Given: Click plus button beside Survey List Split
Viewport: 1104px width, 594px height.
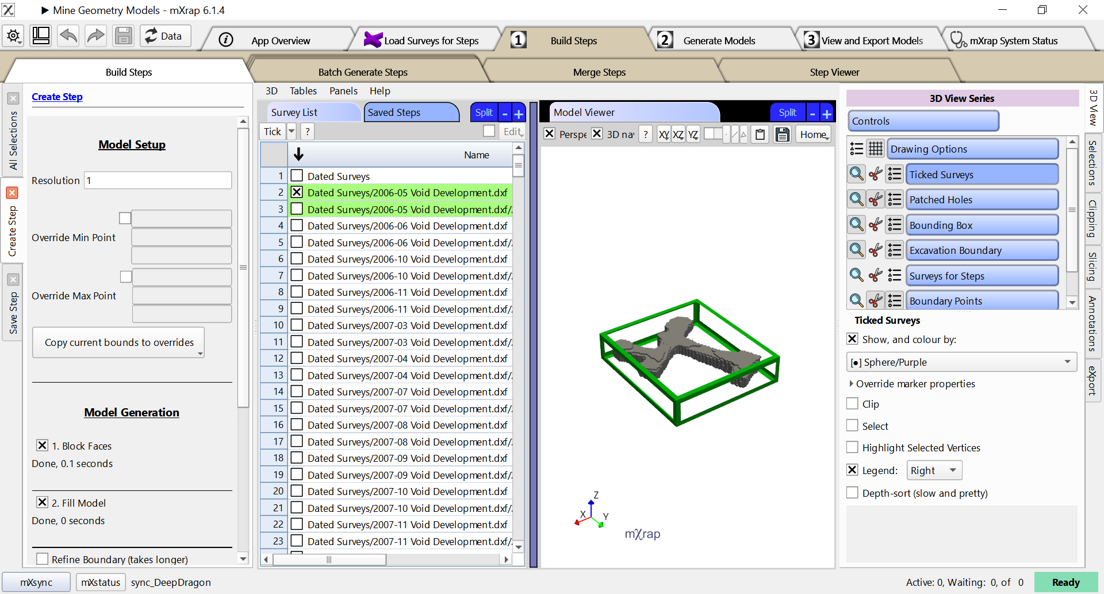Looking at the screenshot, I should [519, 113].
